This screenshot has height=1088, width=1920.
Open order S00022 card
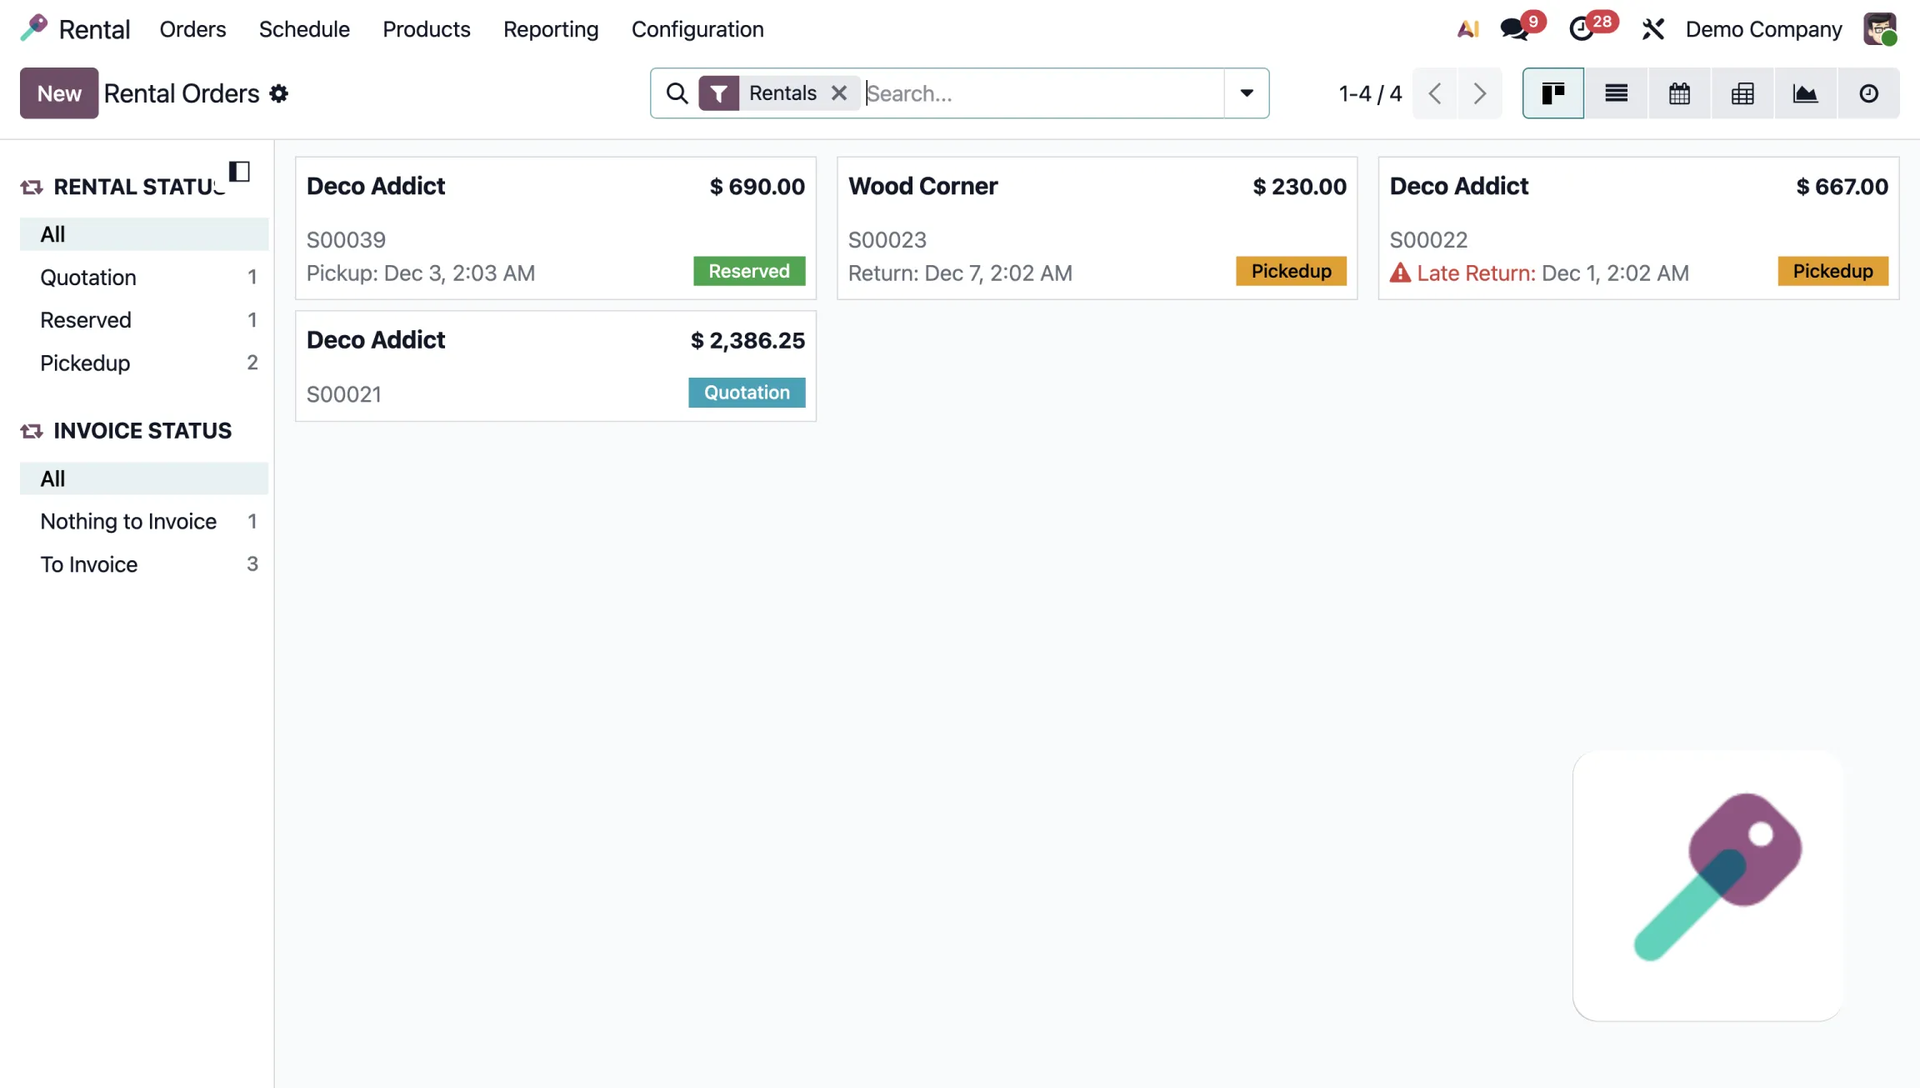click(1638, 228)
